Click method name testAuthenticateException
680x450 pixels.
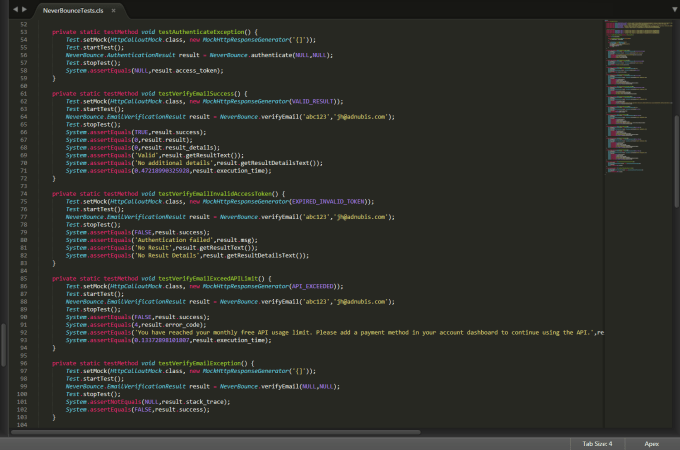click(x=201, y=32)
